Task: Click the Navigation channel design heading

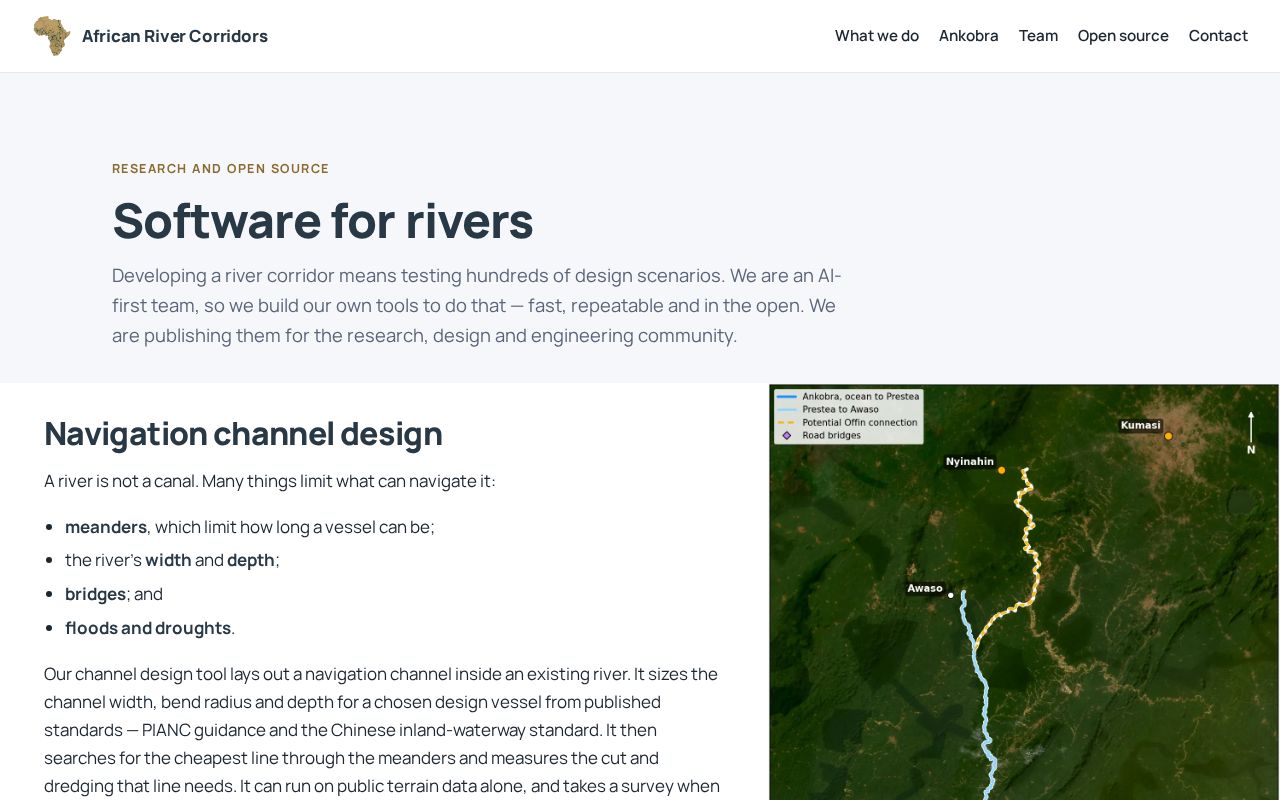Action: coord(243,434)
